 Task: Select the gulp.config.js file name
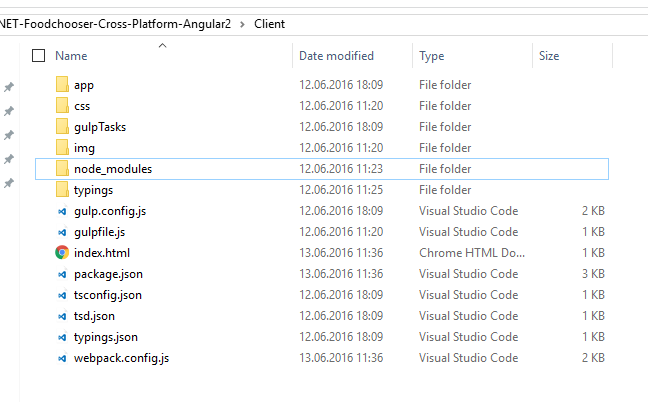(x=110, y=211)
